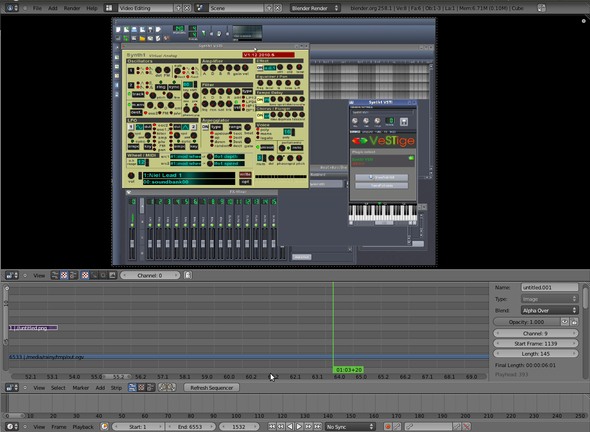
Task: Click the Start Frame: 1139 field
Action: pyautogui.click(x=535, y=344)
